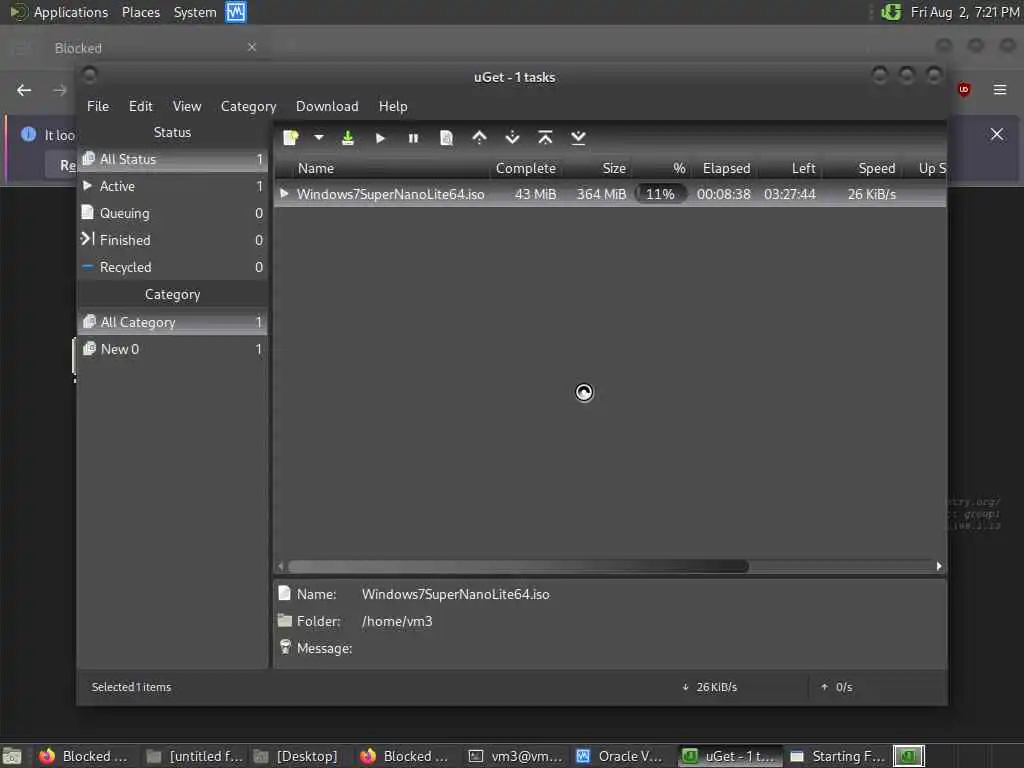This screenshot has width=1024, height=768.
Task: Select All Status in the Status list
Action: tap(172, 159)
